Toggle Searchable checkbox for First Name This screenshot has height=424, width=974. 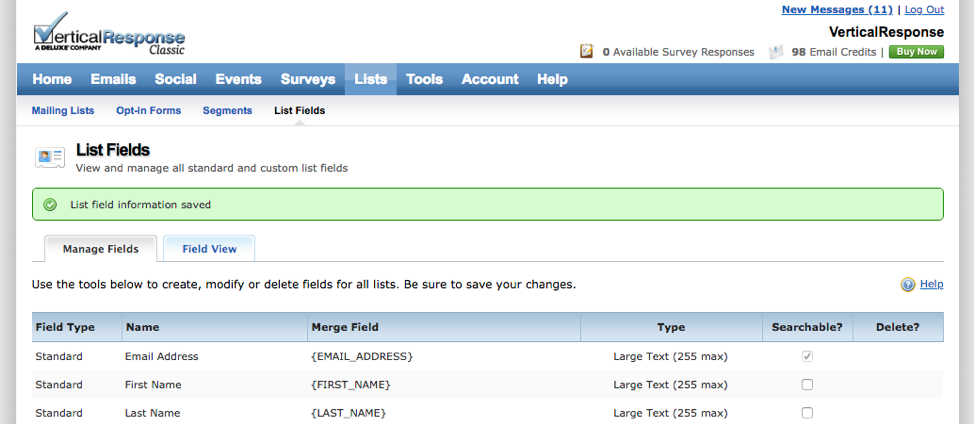point(807,384)
